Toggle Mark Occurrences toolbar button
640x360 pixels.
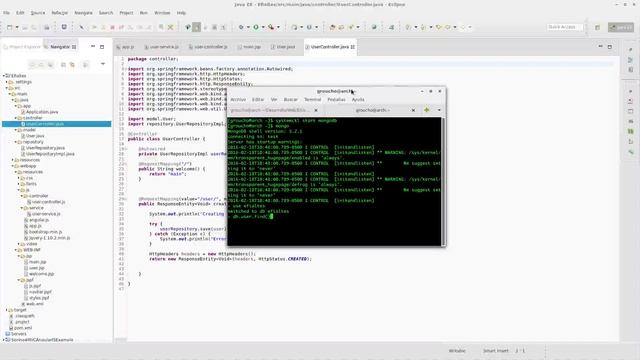pyautogui.click(x=196, y=27)
